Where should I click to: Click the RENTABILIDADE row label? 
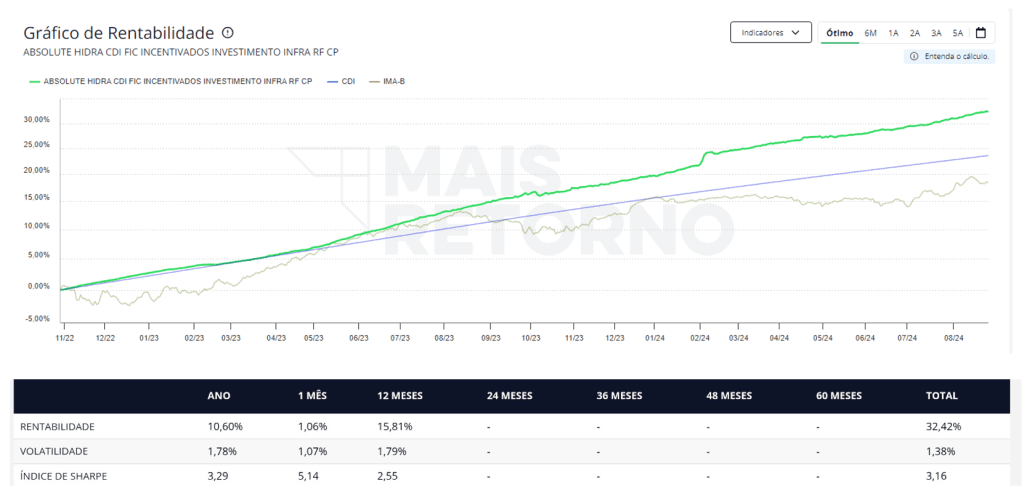57,426
